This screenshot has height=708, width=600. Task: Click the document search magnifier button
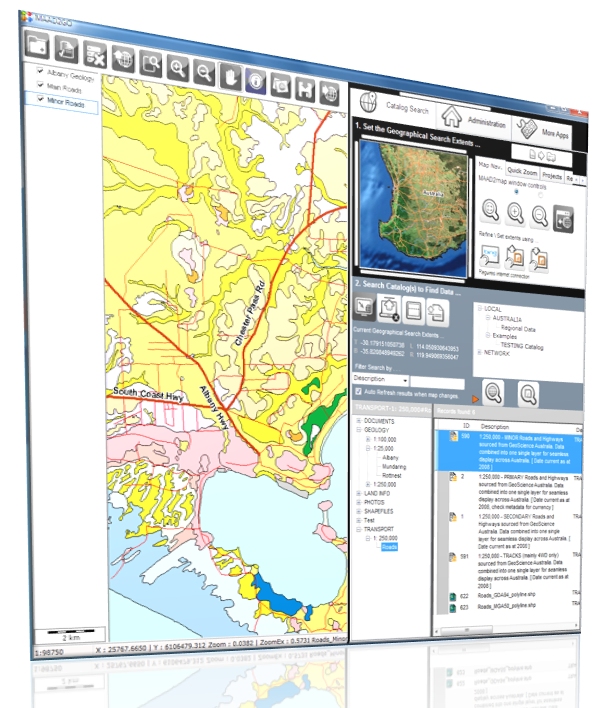(x=528, y=395)
